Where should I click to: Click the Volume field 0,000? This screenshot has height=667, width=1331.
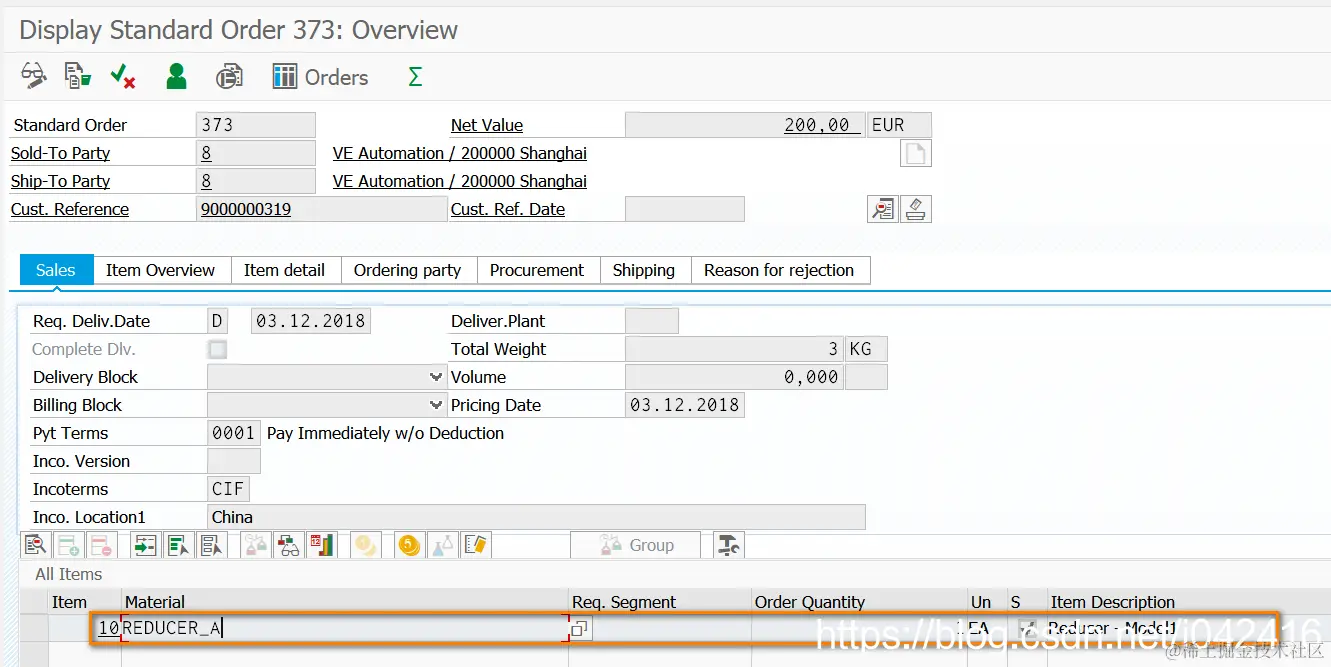pyautogui.click(x=735, y=377)
